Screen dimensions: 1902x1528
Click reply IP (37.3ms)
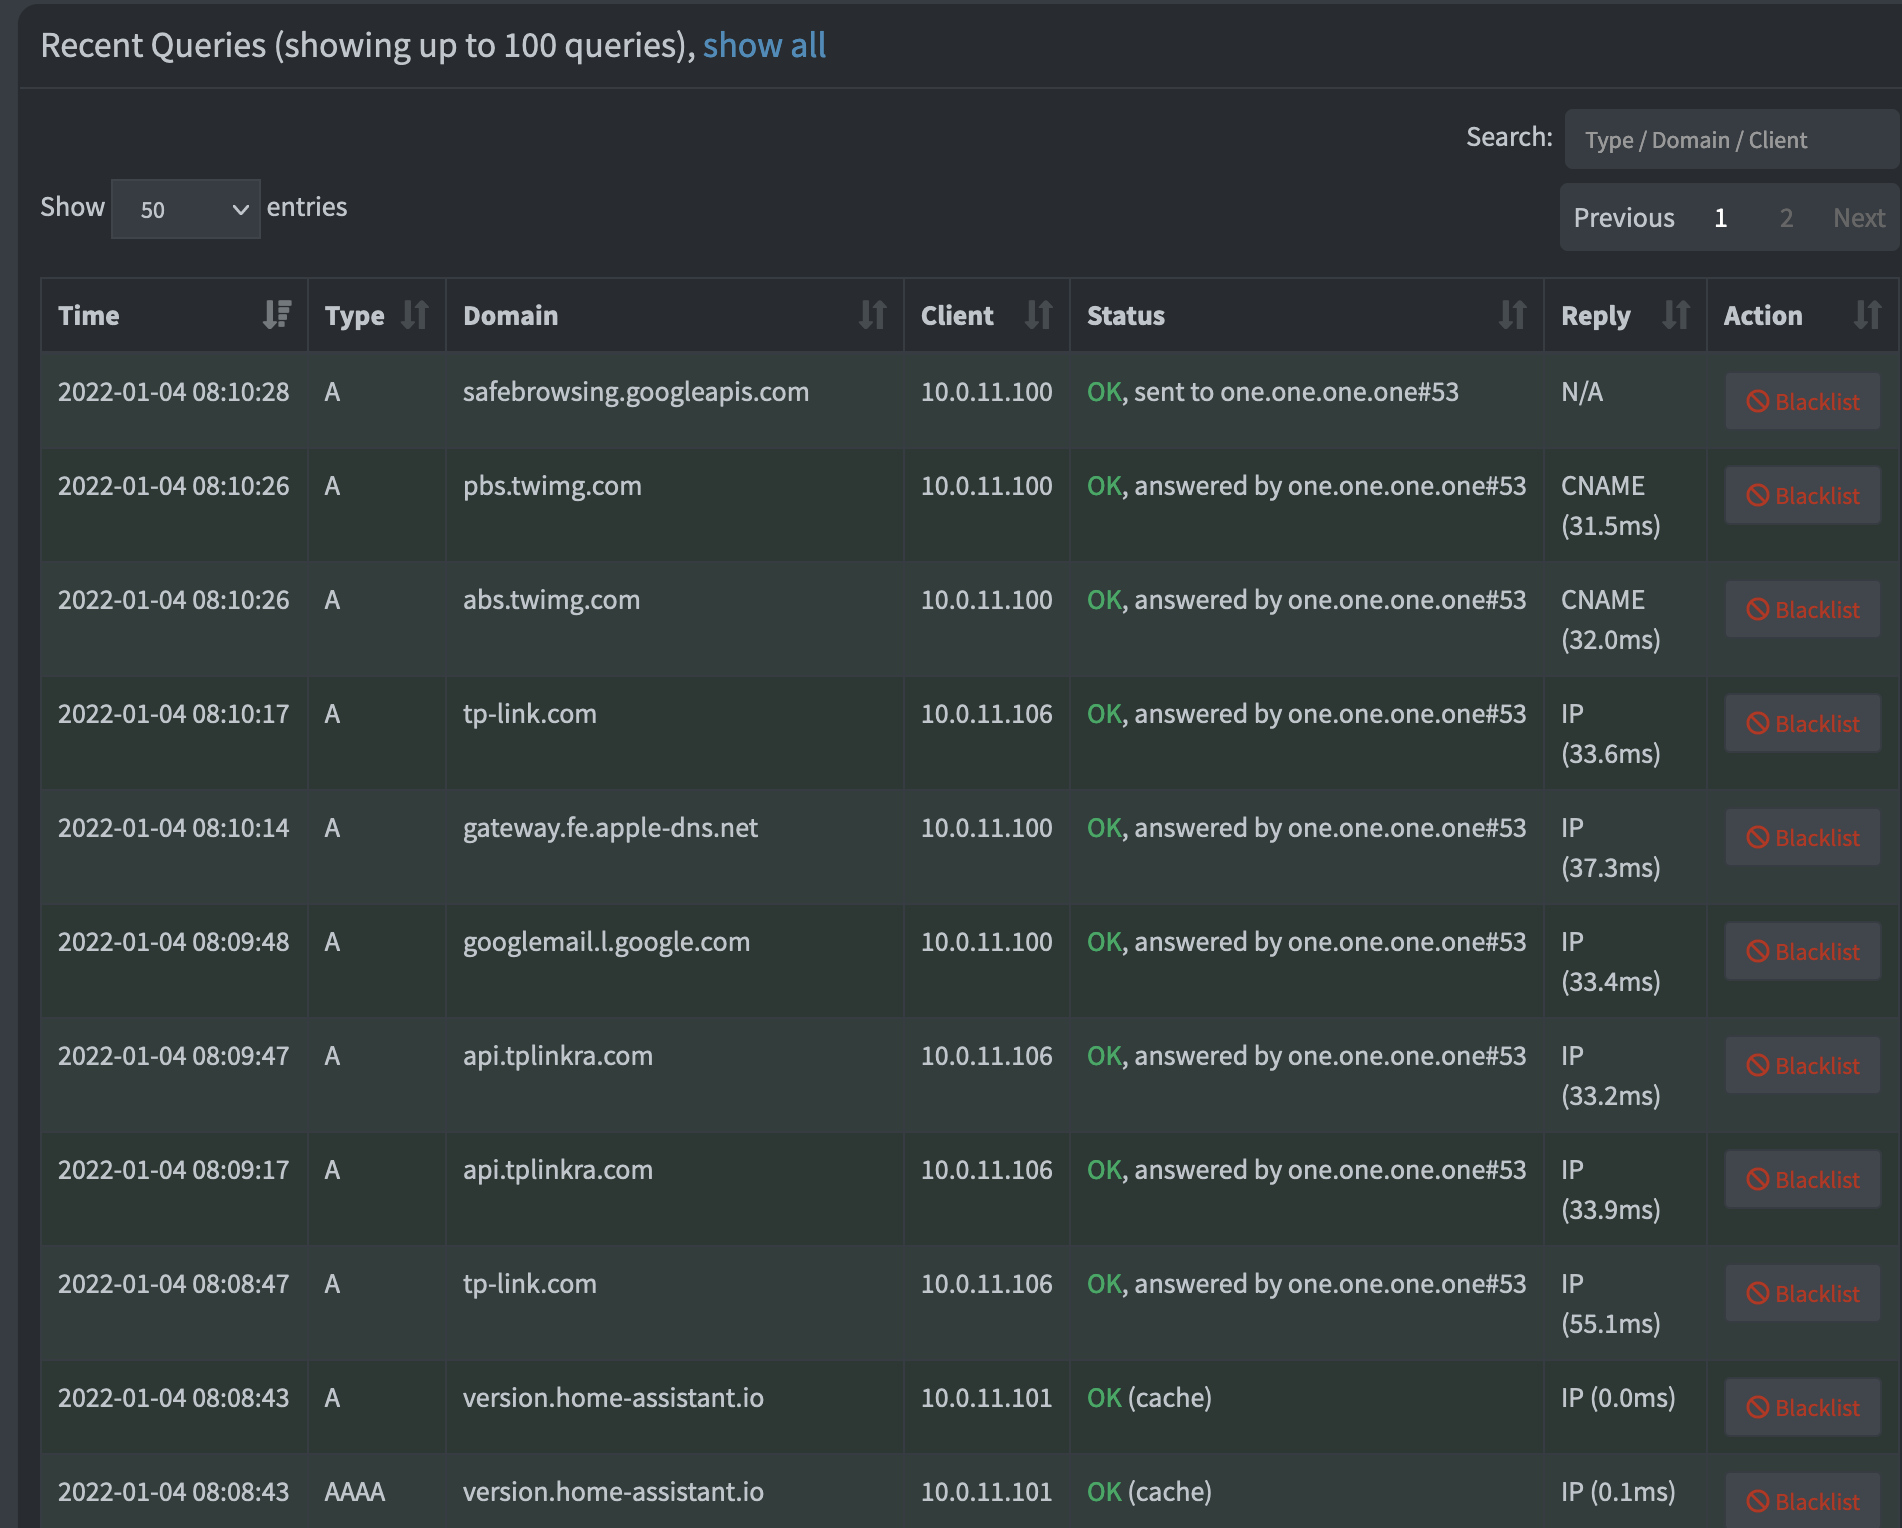pos(1611,848)
